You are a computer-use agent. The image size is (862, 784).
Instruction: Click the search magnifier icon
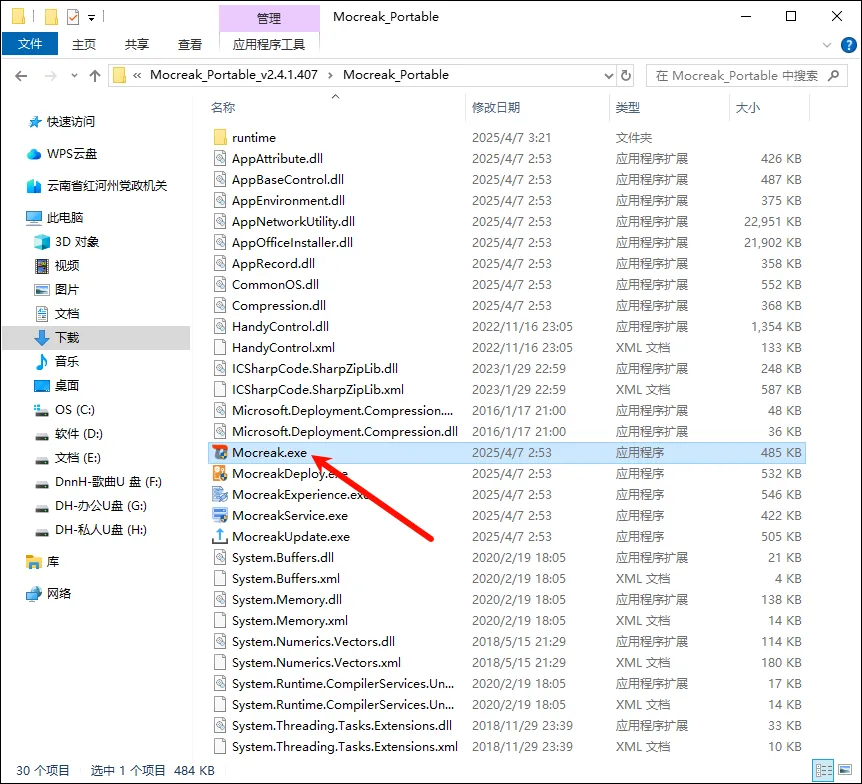tap(833, 75)
